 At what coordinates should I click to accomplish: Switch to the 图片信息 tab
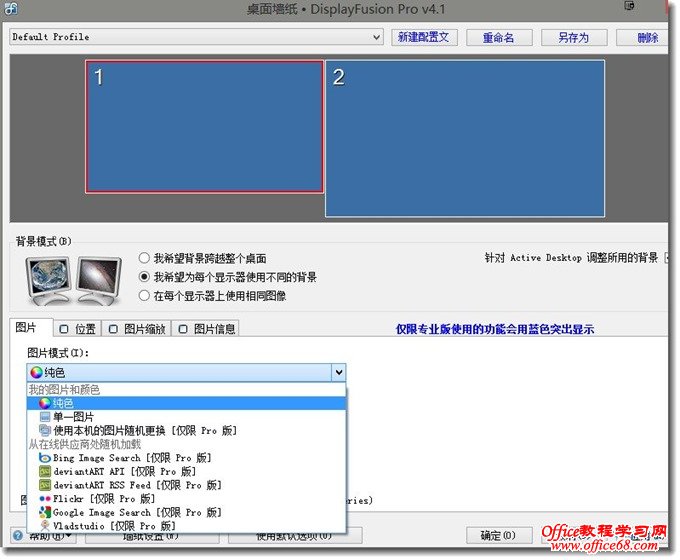point(207,329)
